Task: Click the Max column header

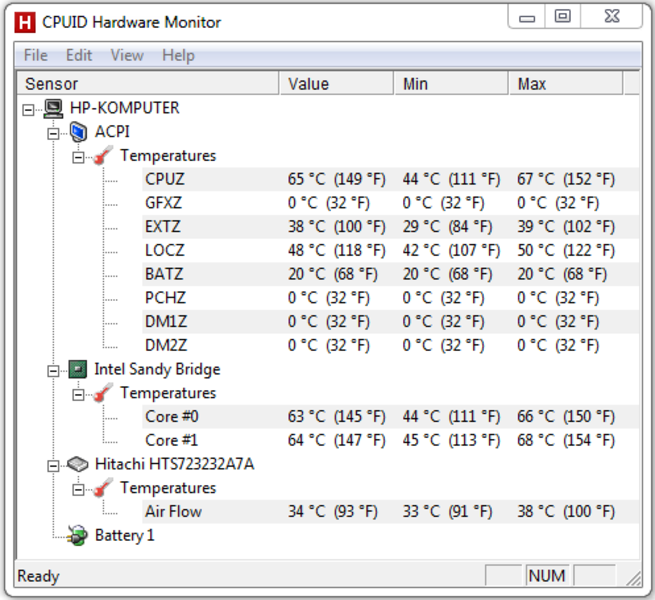Action: [x=566, y=84]
